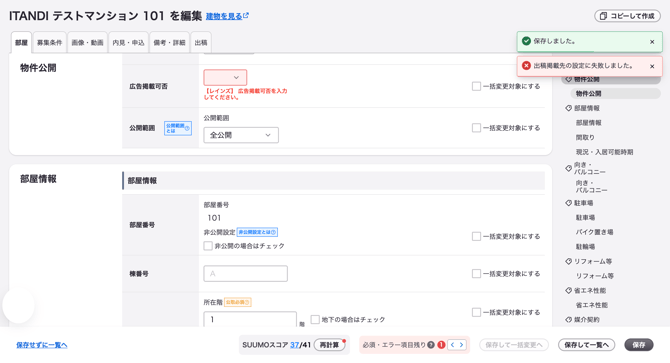This screenshot has width=670, height=363.
Task: Check 一括変更対象にする for 広告掲載可否
Action: pyautogui.click(x=476, y=86)
